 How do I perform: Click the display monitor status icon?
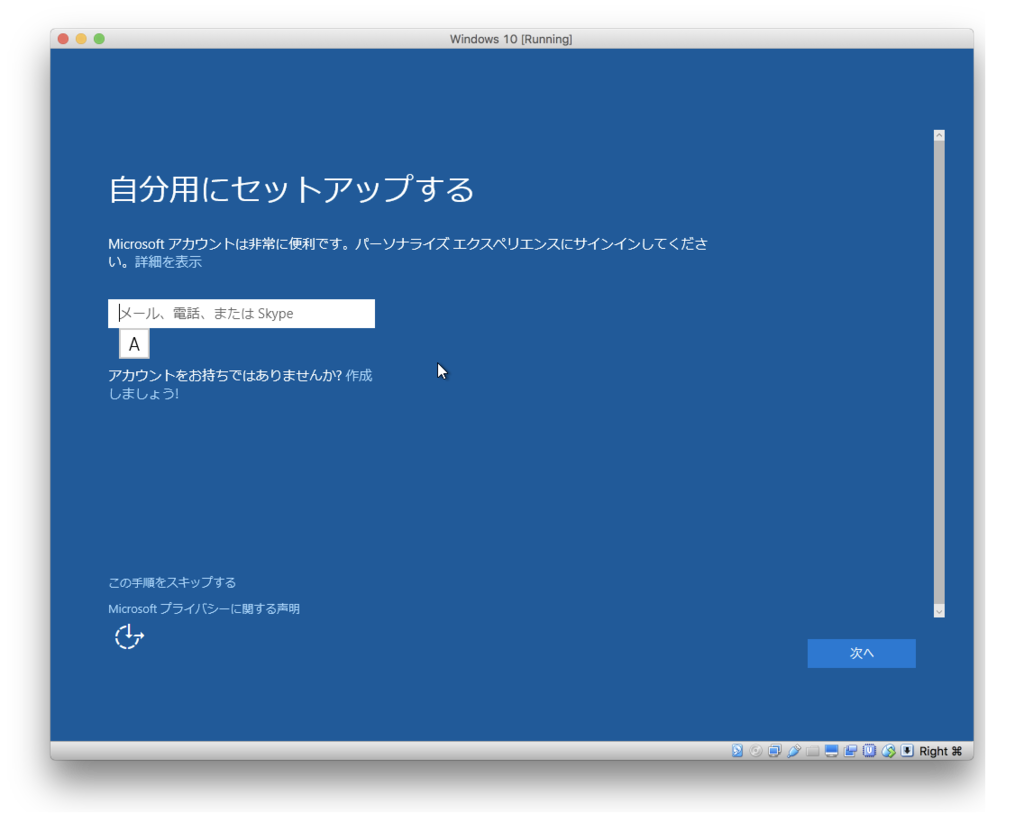point(831,751)
